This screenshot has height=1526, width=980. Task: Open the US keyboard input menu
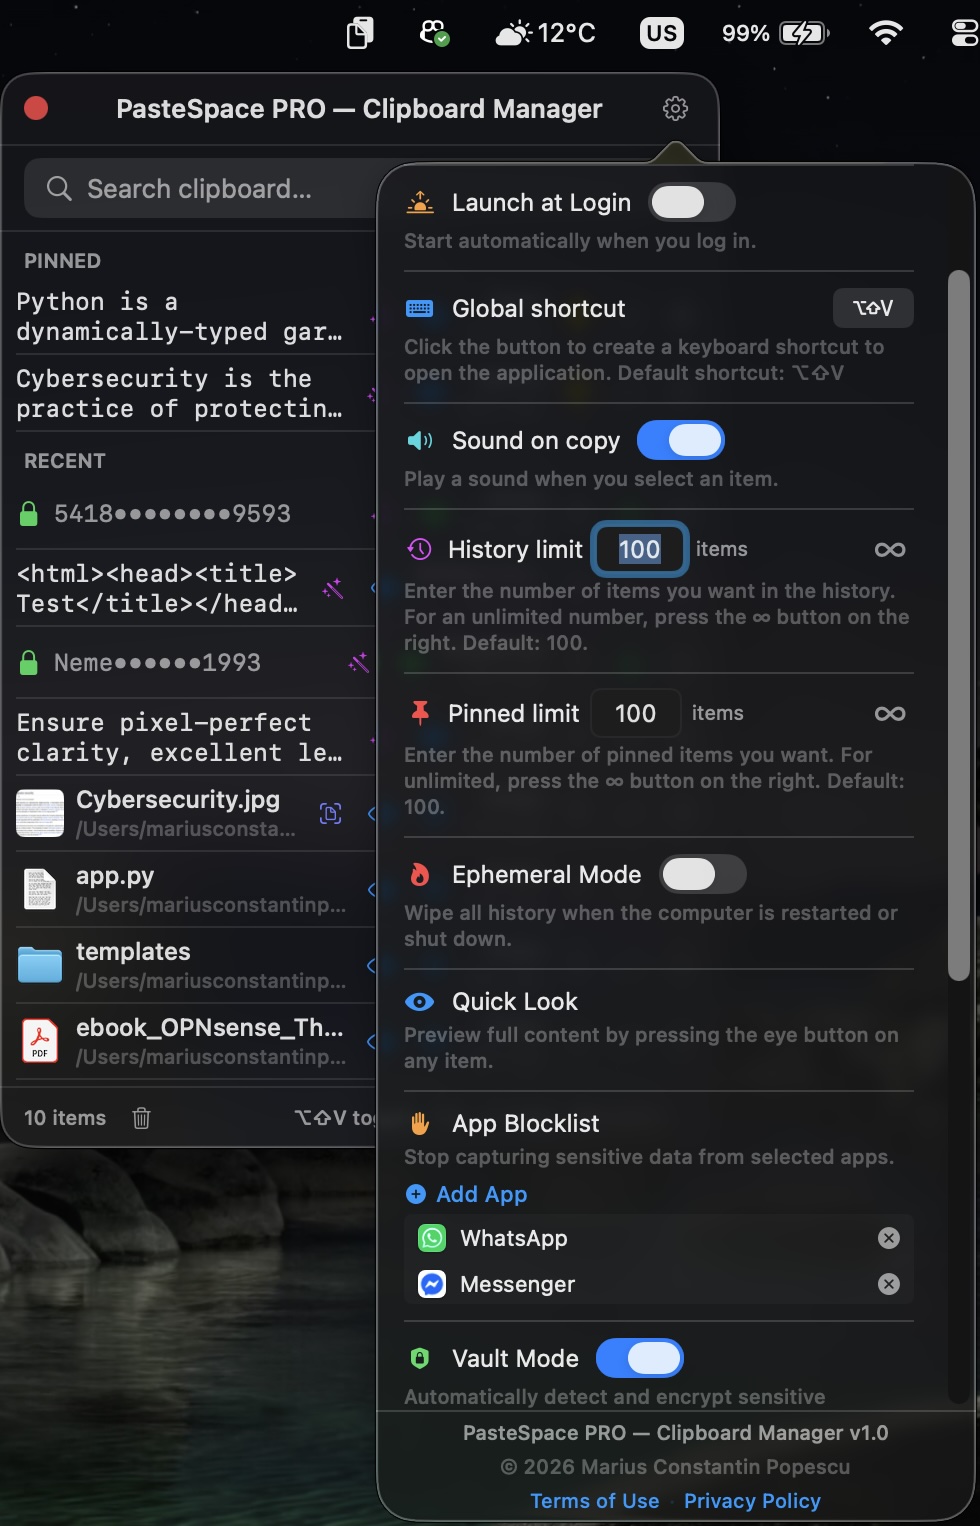tap(661, 32)
